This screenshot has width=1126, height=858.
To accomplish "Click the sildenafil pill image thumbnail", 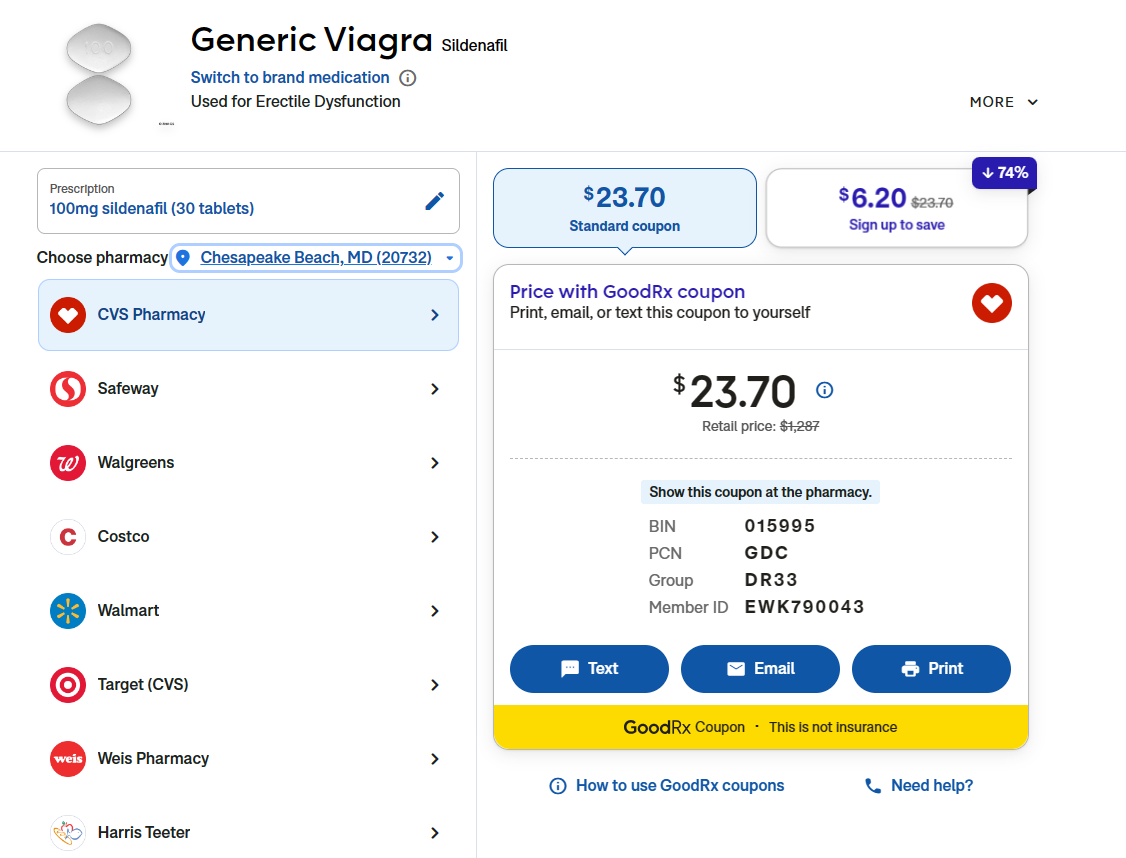I will point(99,75).
